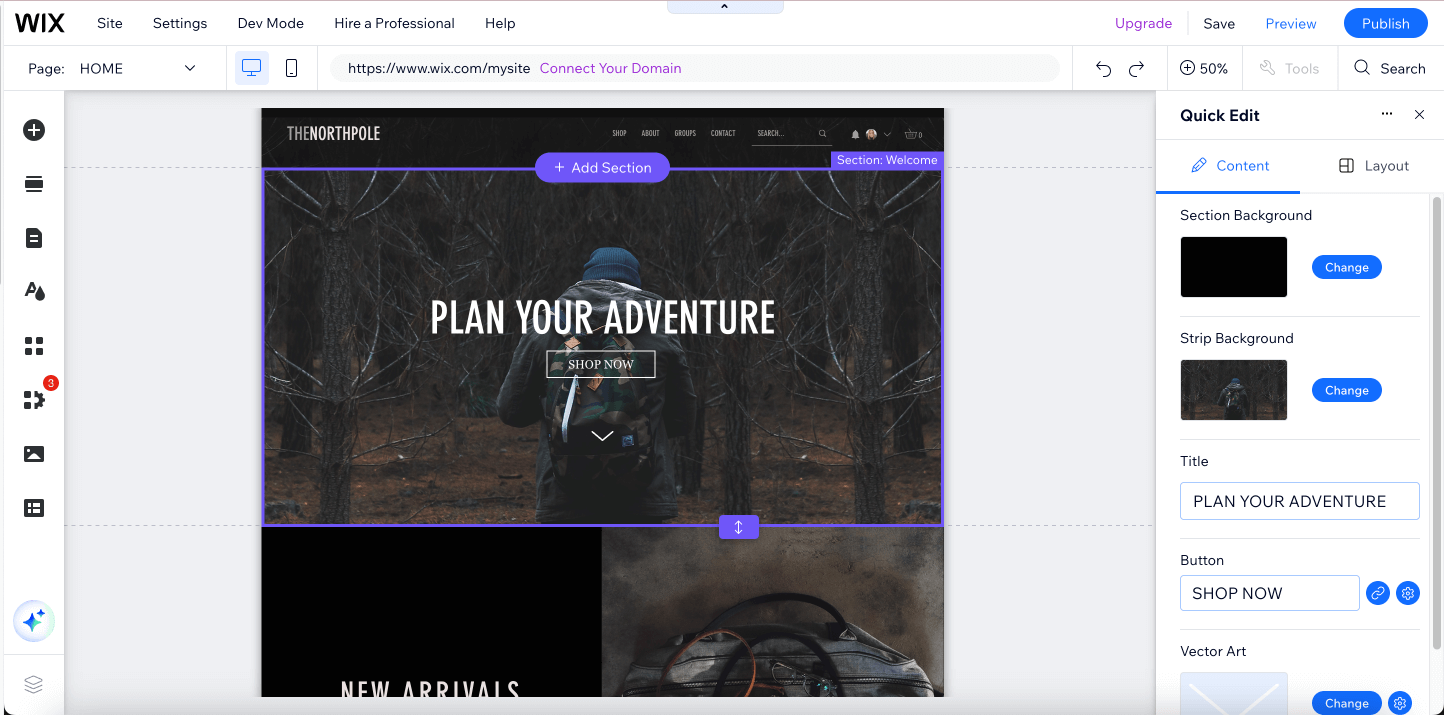Open the Site menu
The image size is (1444, 715).
110,23
